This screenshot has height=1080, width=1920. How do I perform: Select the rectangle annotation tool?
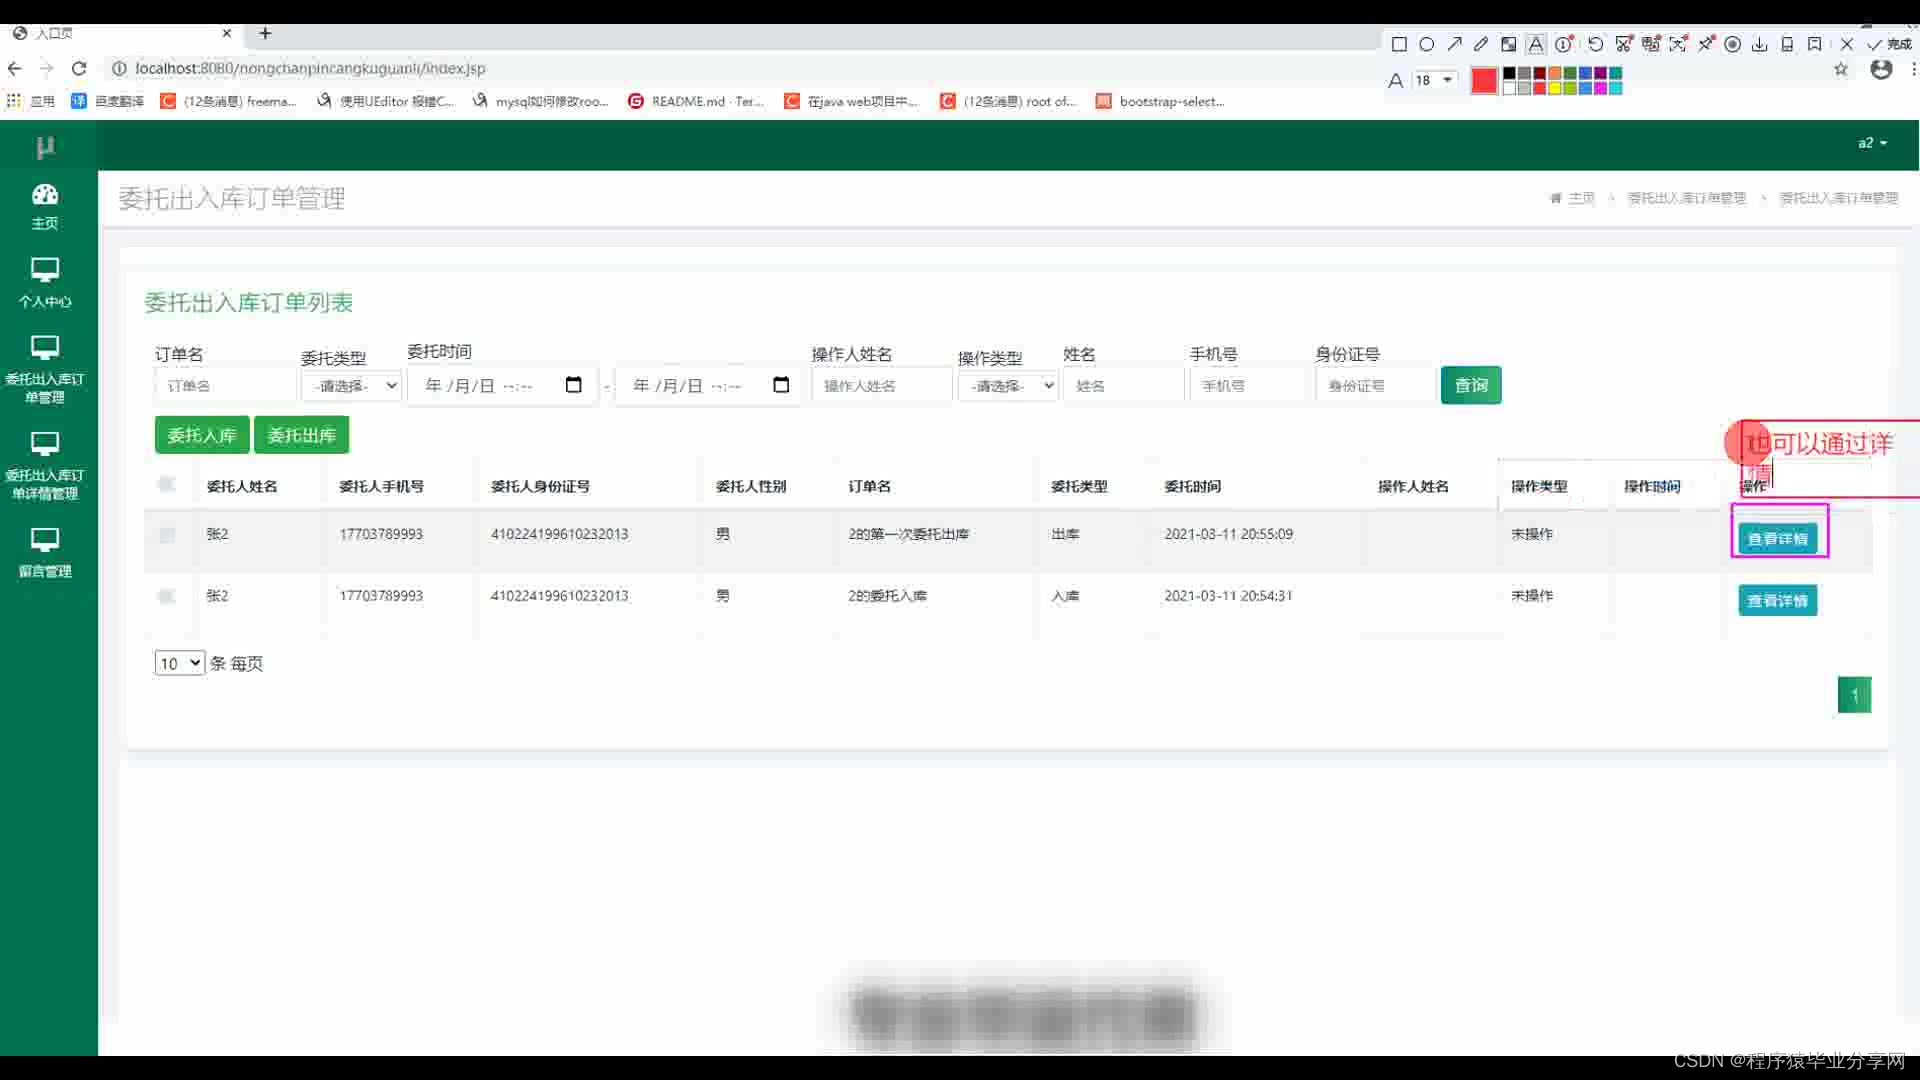[1399, 44]
